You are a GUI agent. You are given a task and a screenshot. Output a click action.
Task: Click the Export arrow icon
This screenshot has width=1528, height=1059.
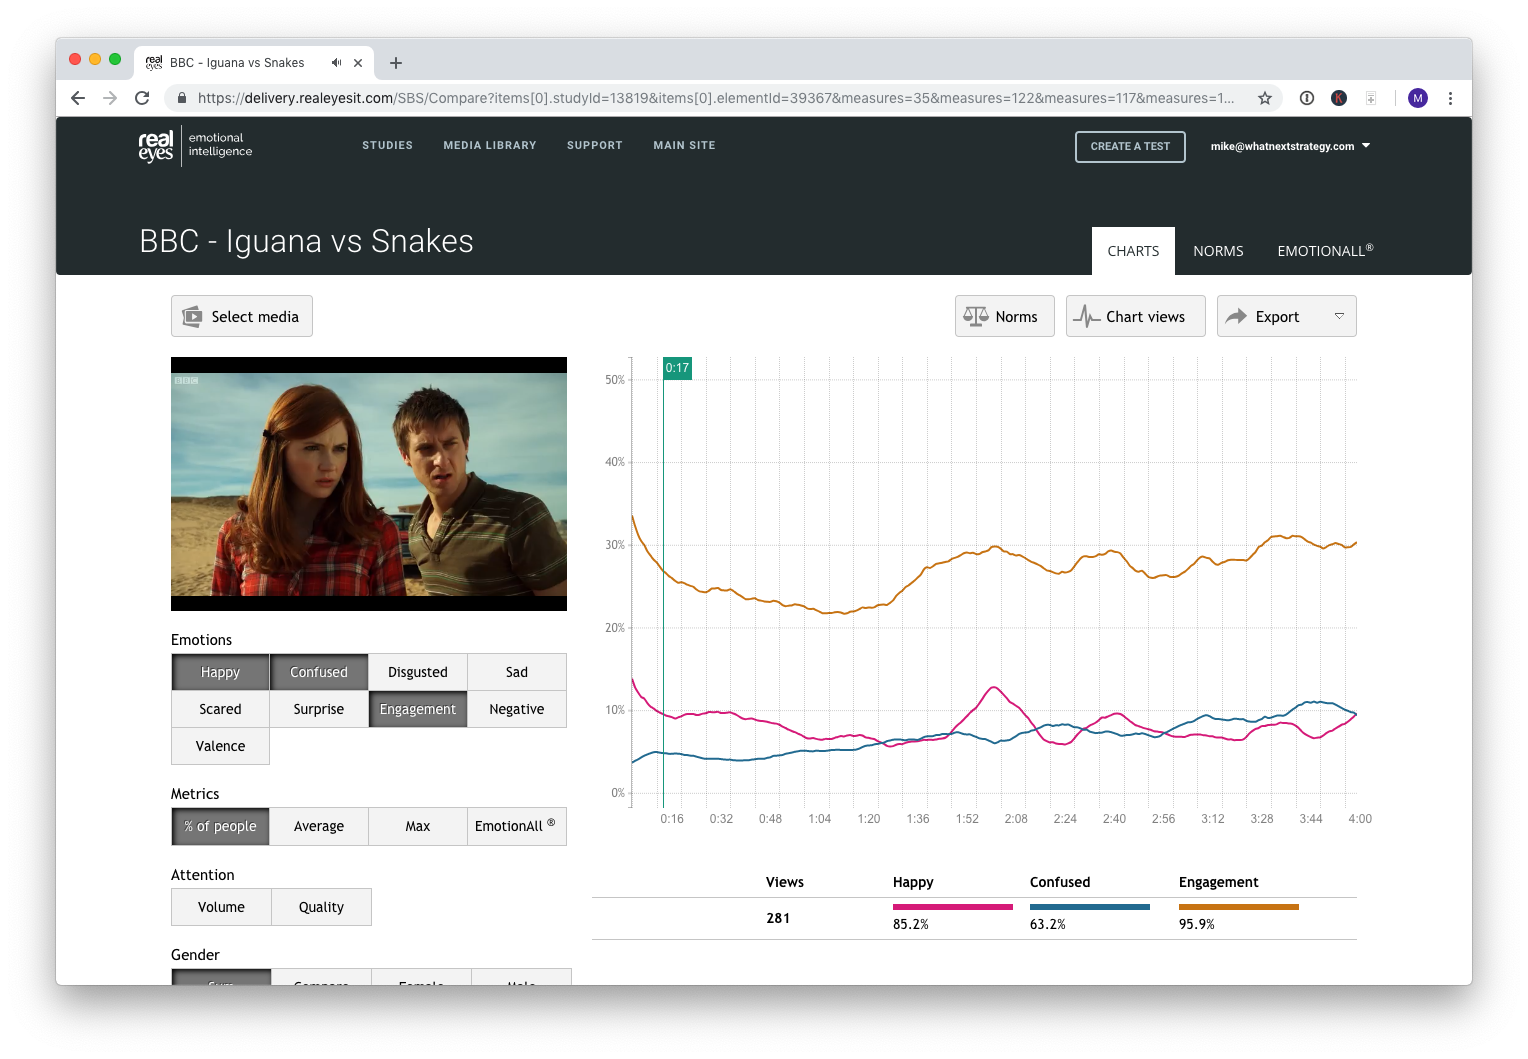1237,316
